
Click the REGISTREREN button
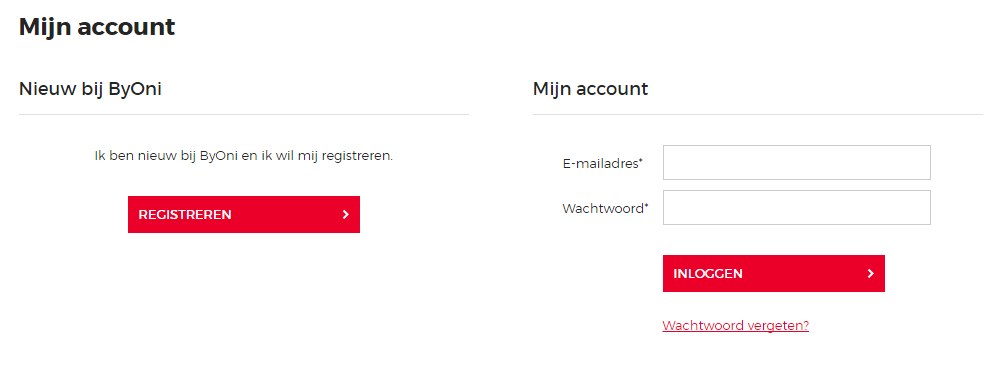point(244,214)
